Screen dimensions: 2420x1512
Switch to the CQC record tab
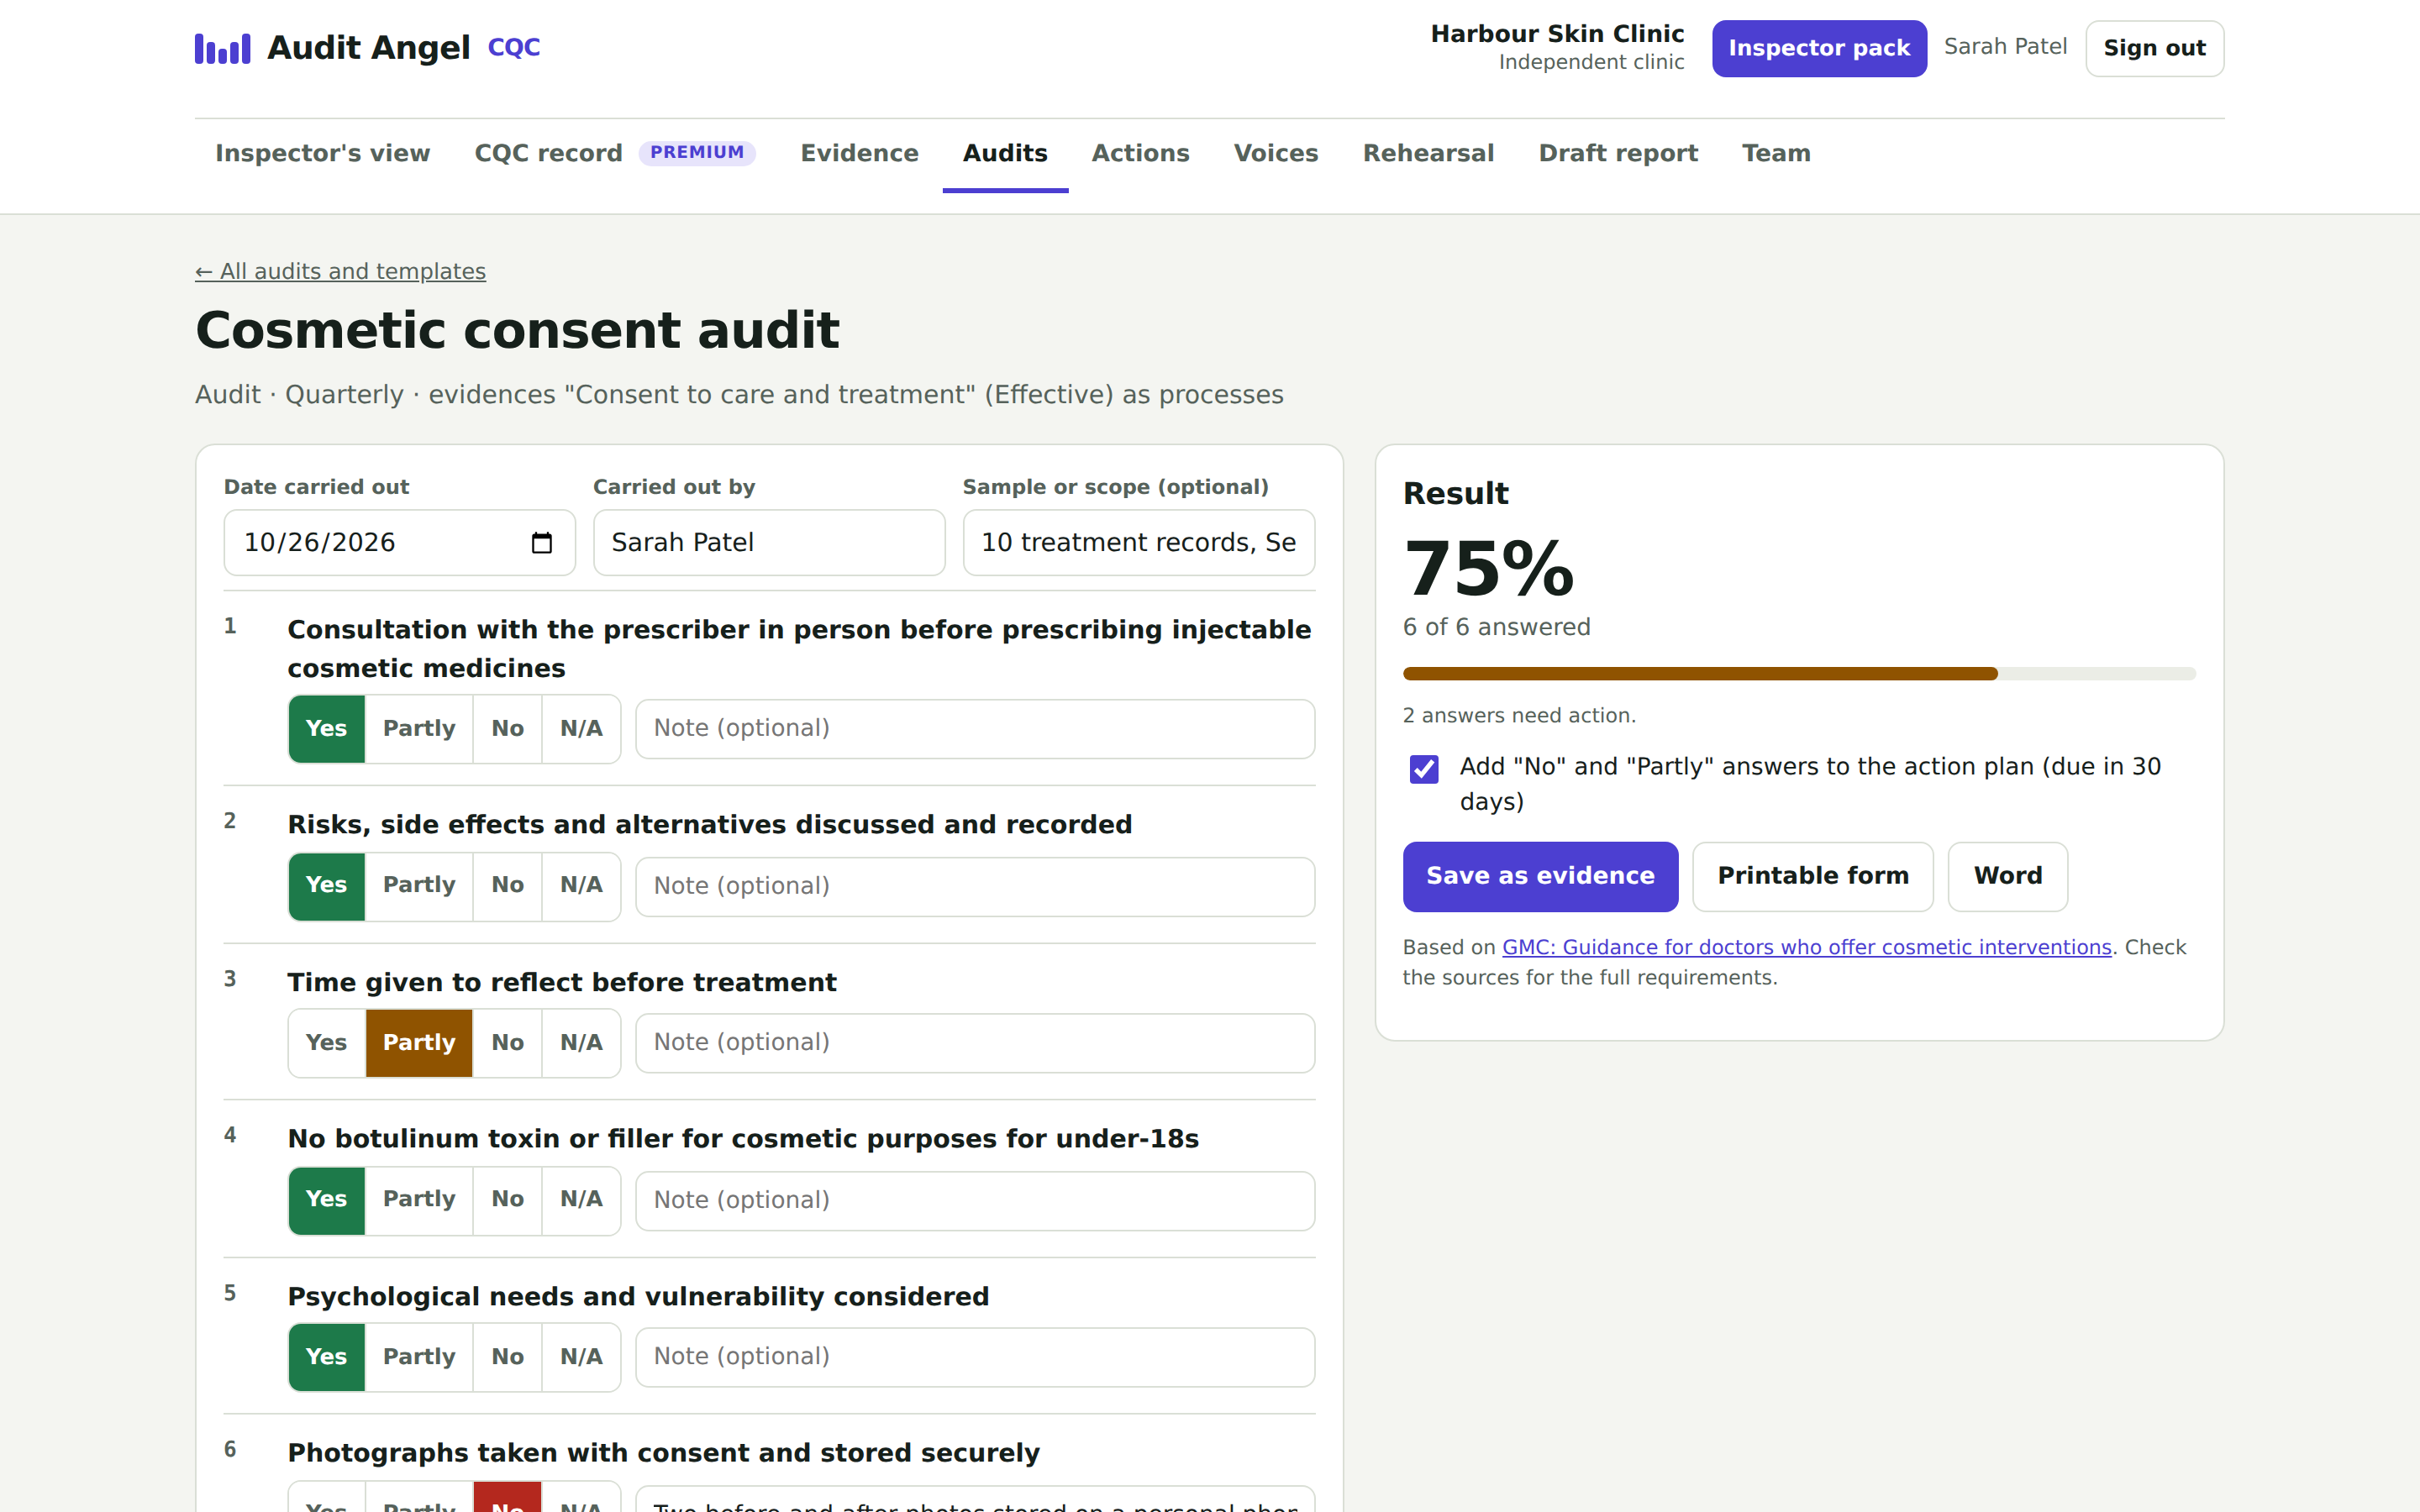click(x=548, y=153)
